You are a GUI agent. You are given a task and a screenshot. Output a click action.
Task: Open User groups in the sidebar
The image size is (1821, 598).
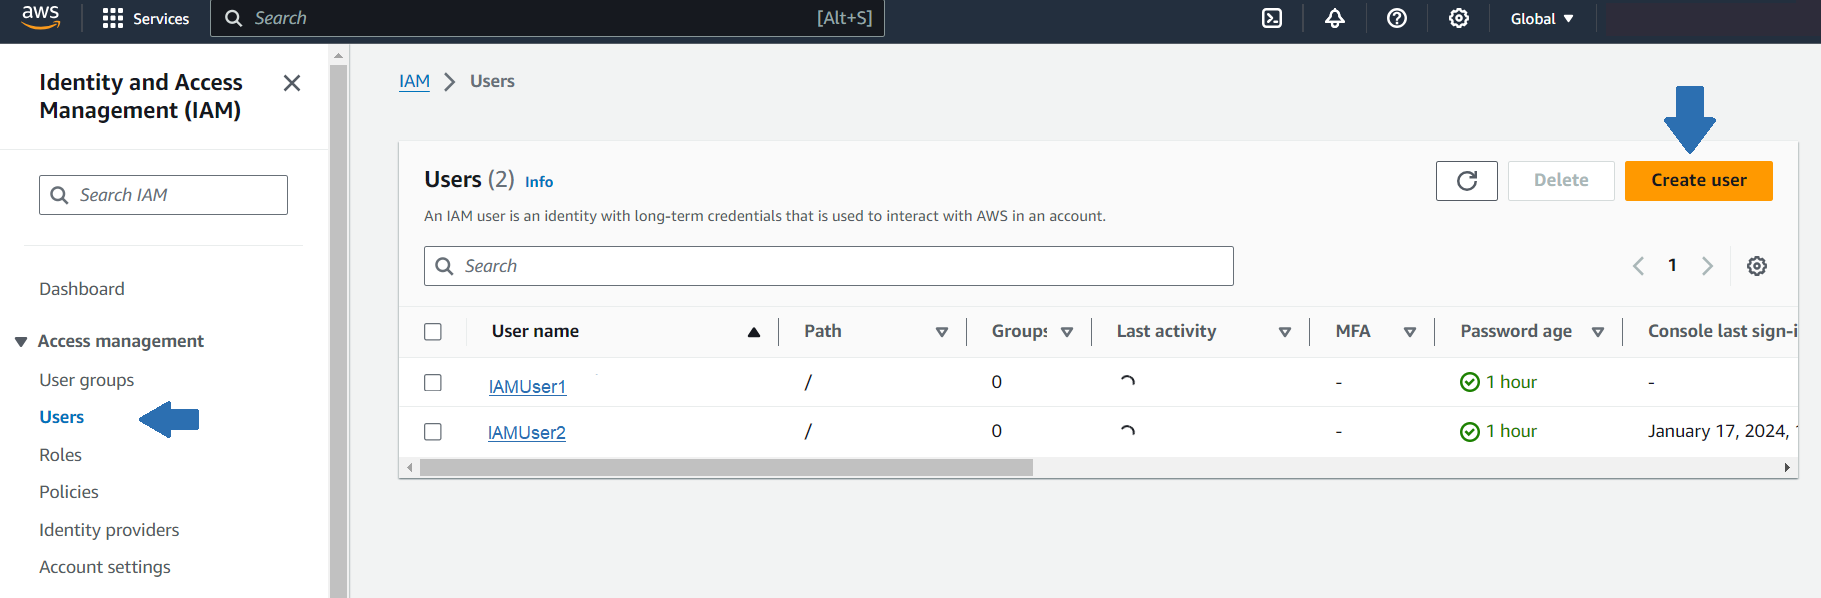click(87, 380)
